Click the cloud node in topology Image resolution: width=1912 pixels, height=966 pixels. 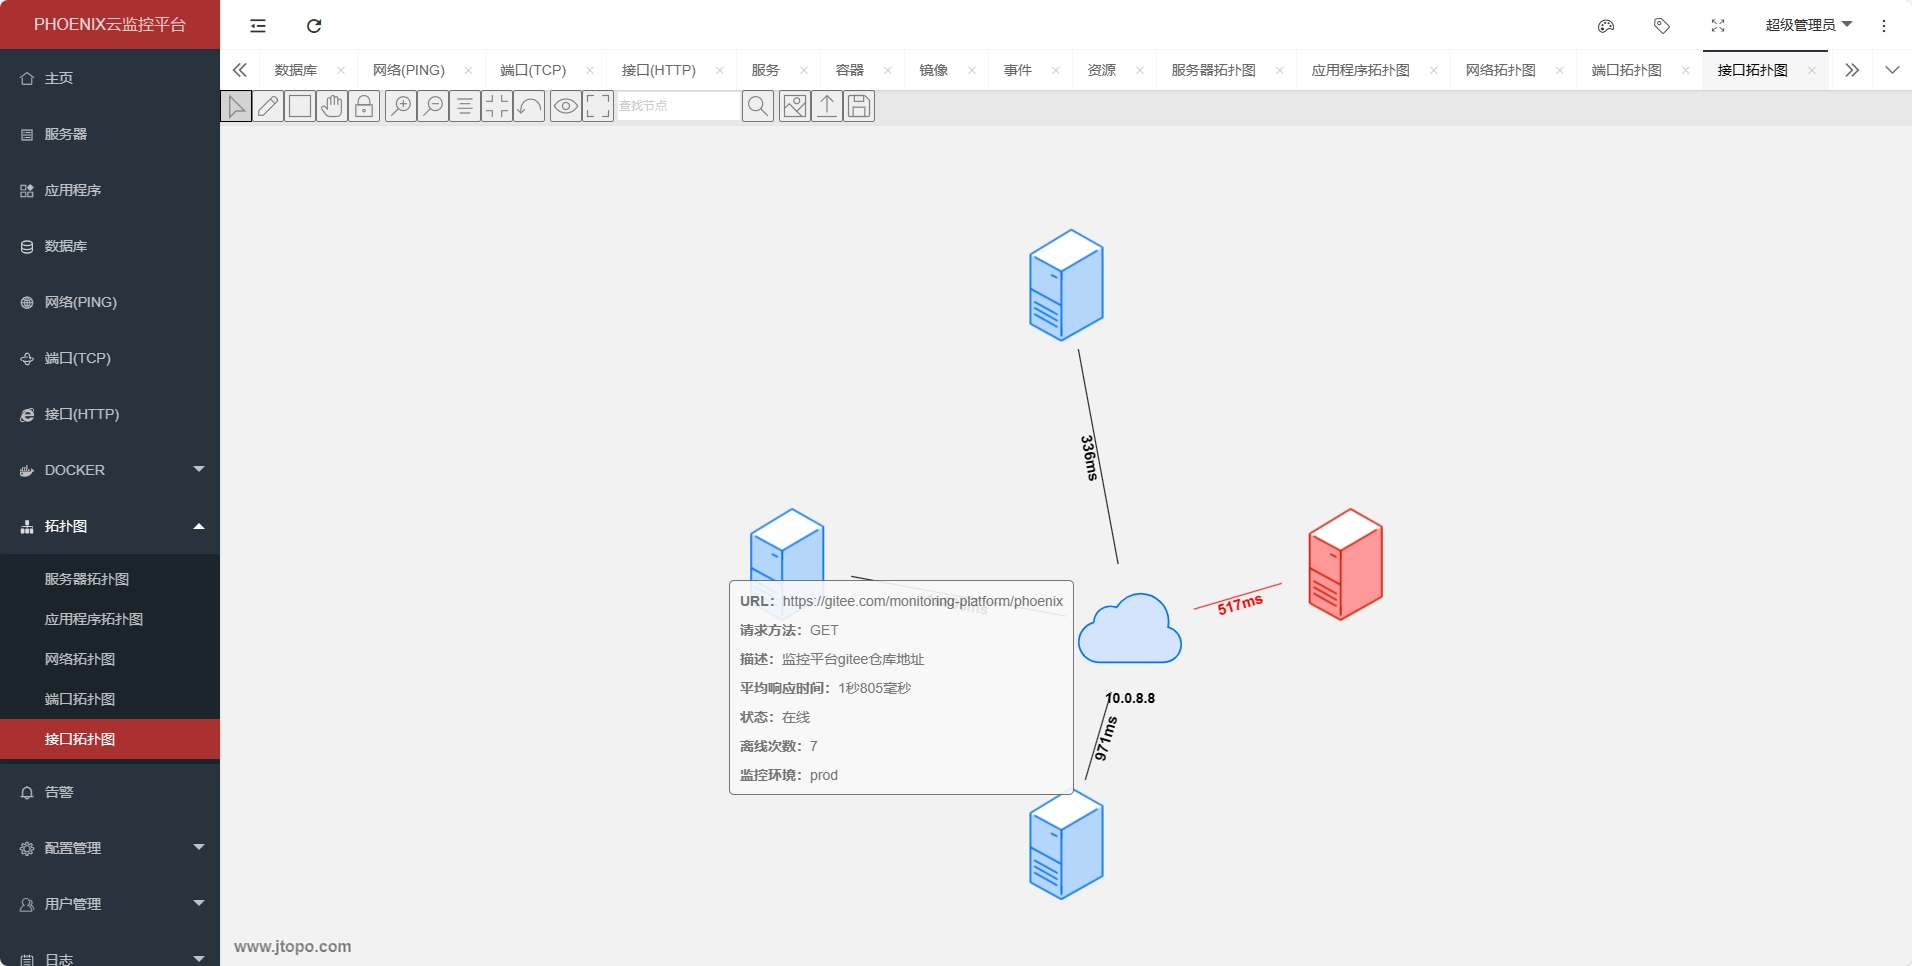coord(1130,628)
